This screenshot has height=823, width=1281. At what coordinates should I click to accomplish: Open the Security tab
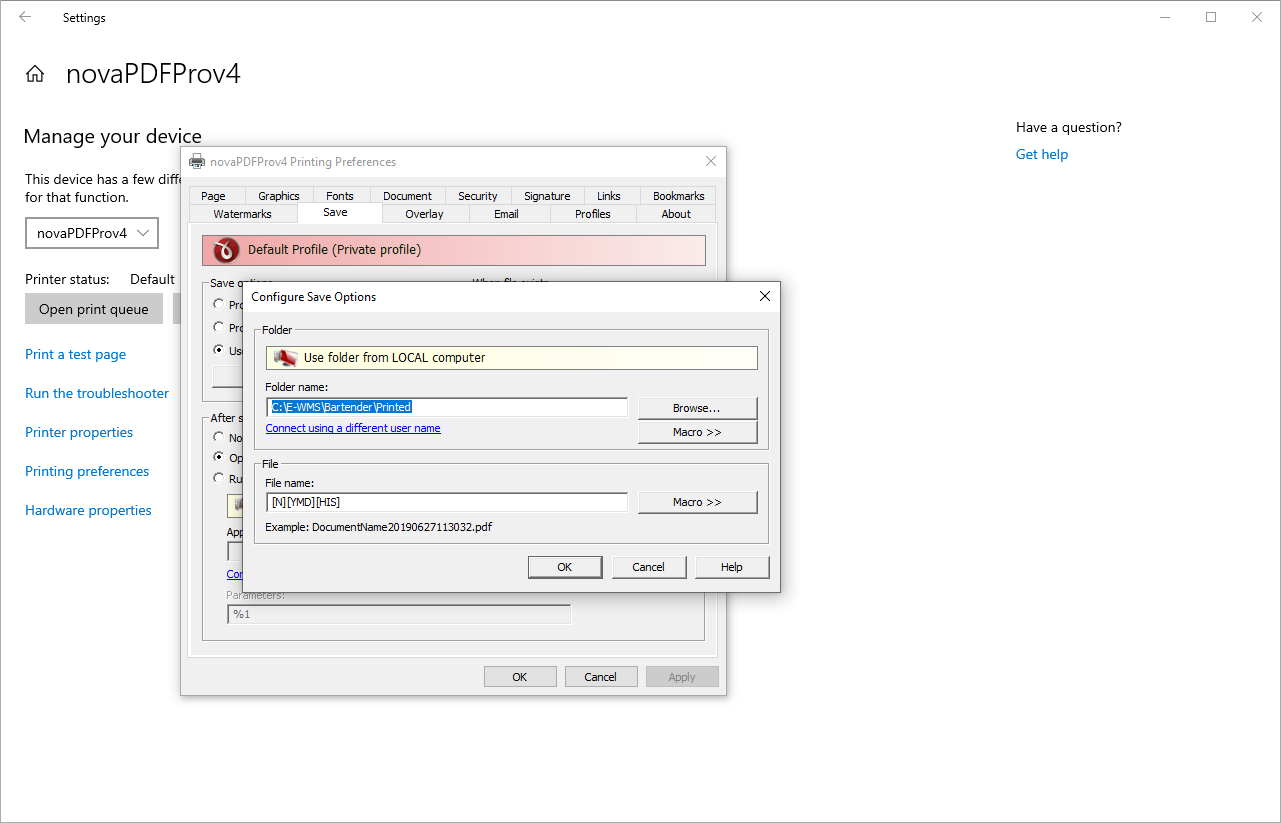click(x=478, y=196)
